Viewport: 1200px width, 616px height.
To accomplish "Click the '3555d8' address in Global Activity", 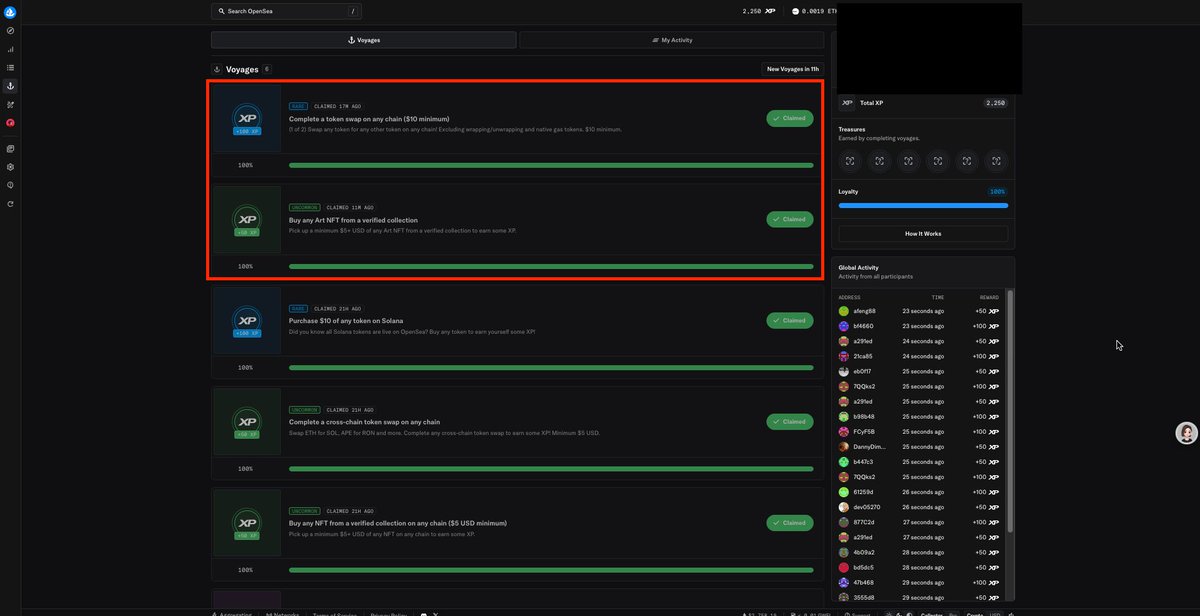I will tap(865, 597).
